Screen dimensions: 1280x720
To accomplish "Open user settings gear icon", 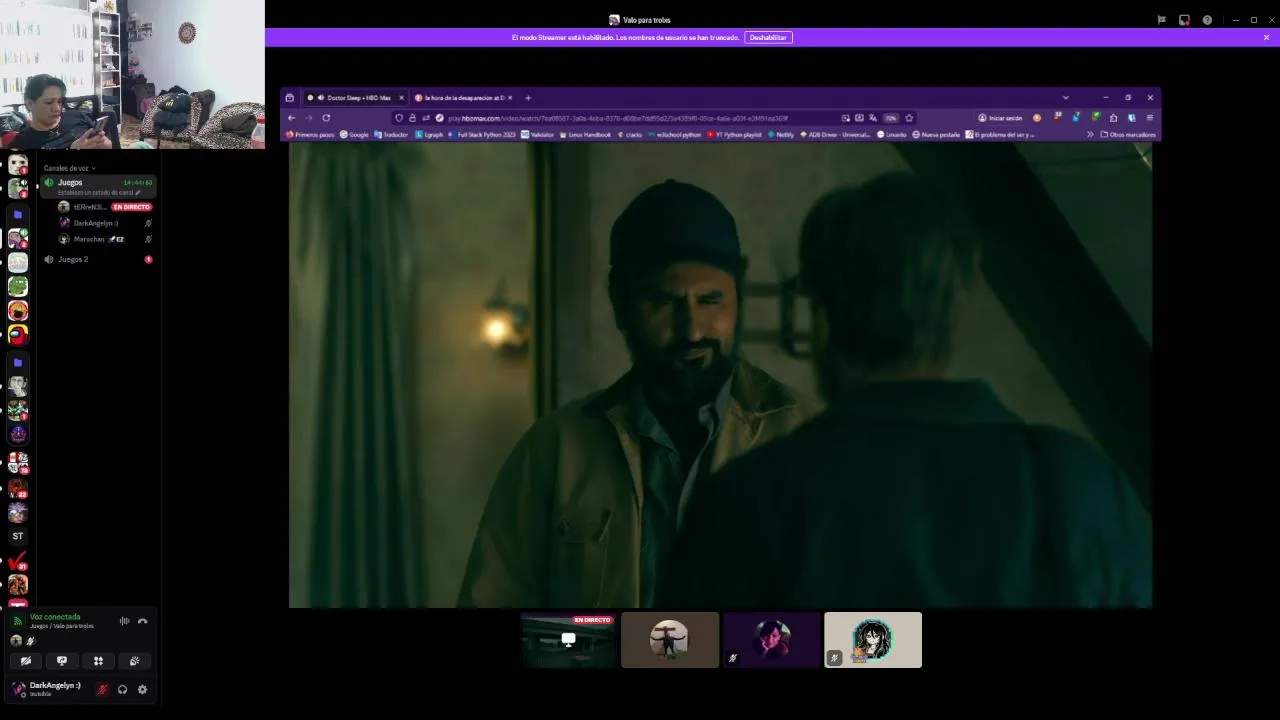I will (x=142, y=689).
